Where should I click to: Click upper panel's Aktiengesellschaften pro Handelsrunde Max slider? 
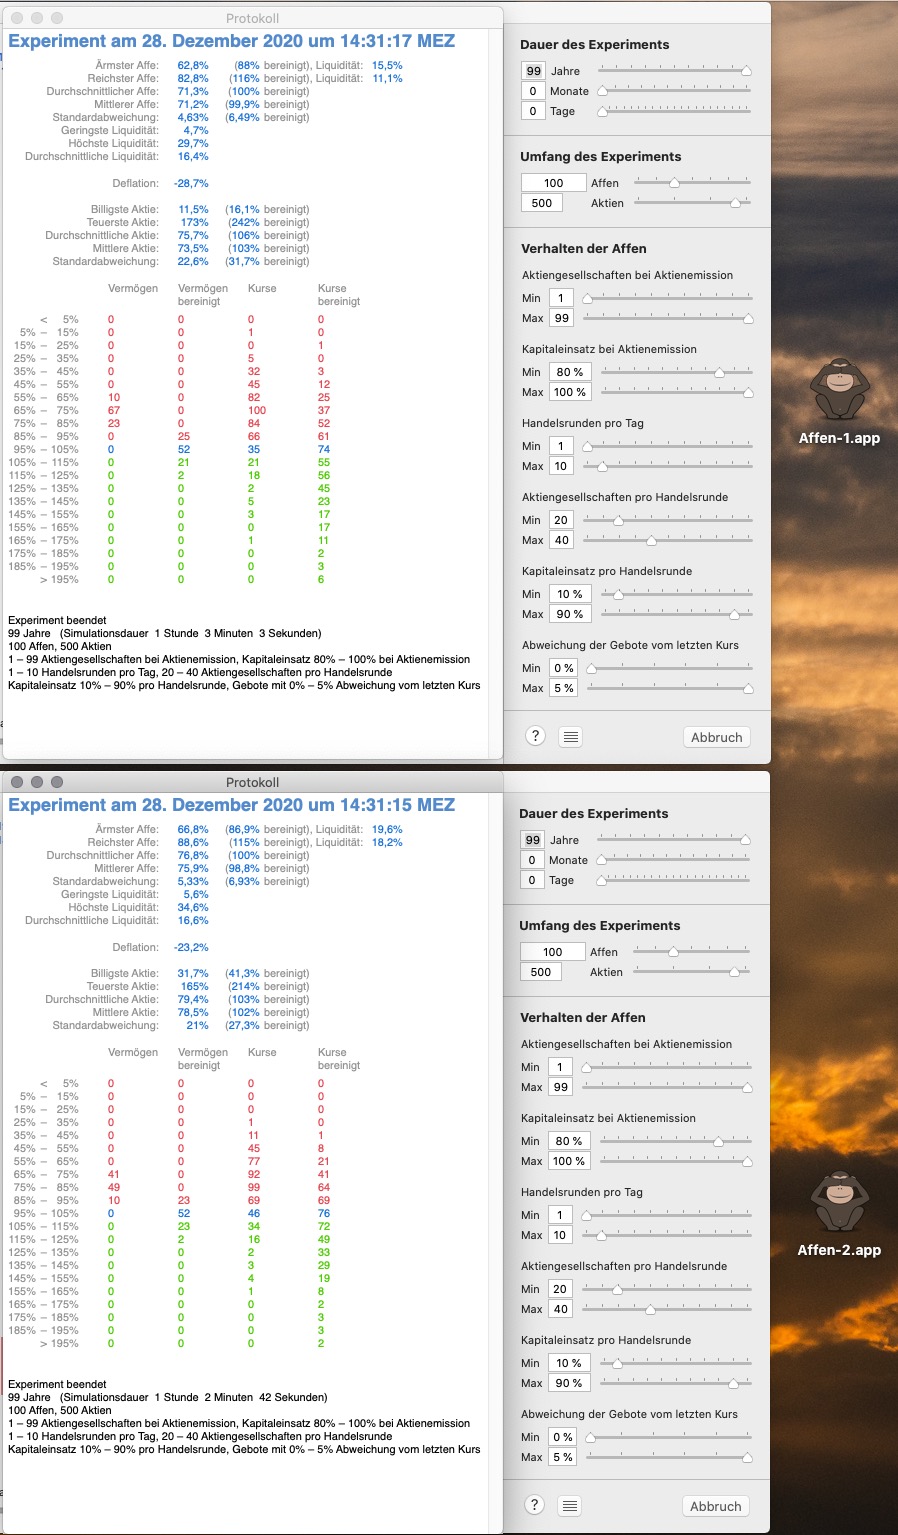668,540
